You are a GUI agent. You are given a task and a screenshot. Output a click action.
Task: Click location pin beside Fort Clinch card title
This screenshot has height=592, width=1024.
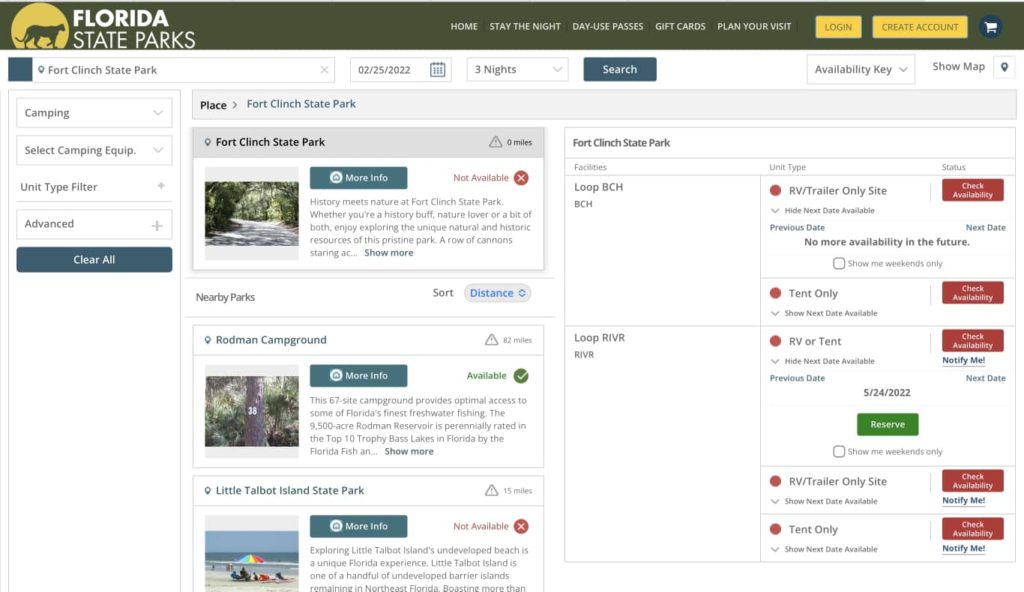(x=208, y=142)
